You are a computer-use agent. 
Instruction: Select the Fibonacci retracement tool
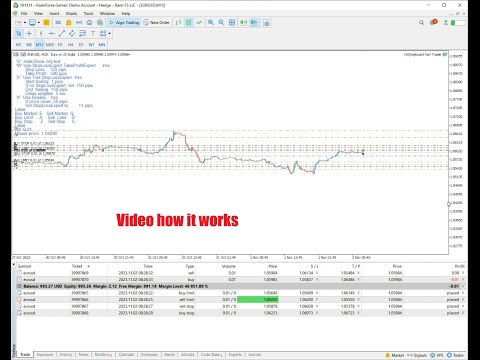pos(82,33)
